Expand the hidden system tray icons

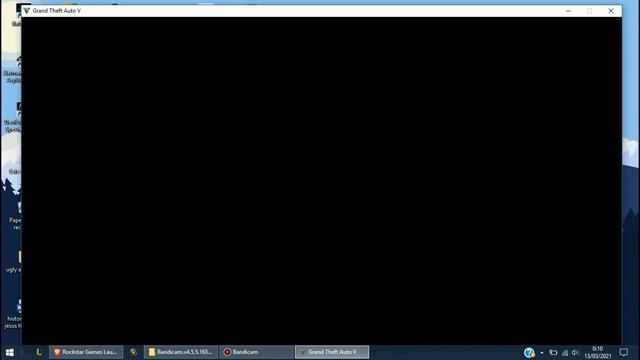tap(542, 353)
